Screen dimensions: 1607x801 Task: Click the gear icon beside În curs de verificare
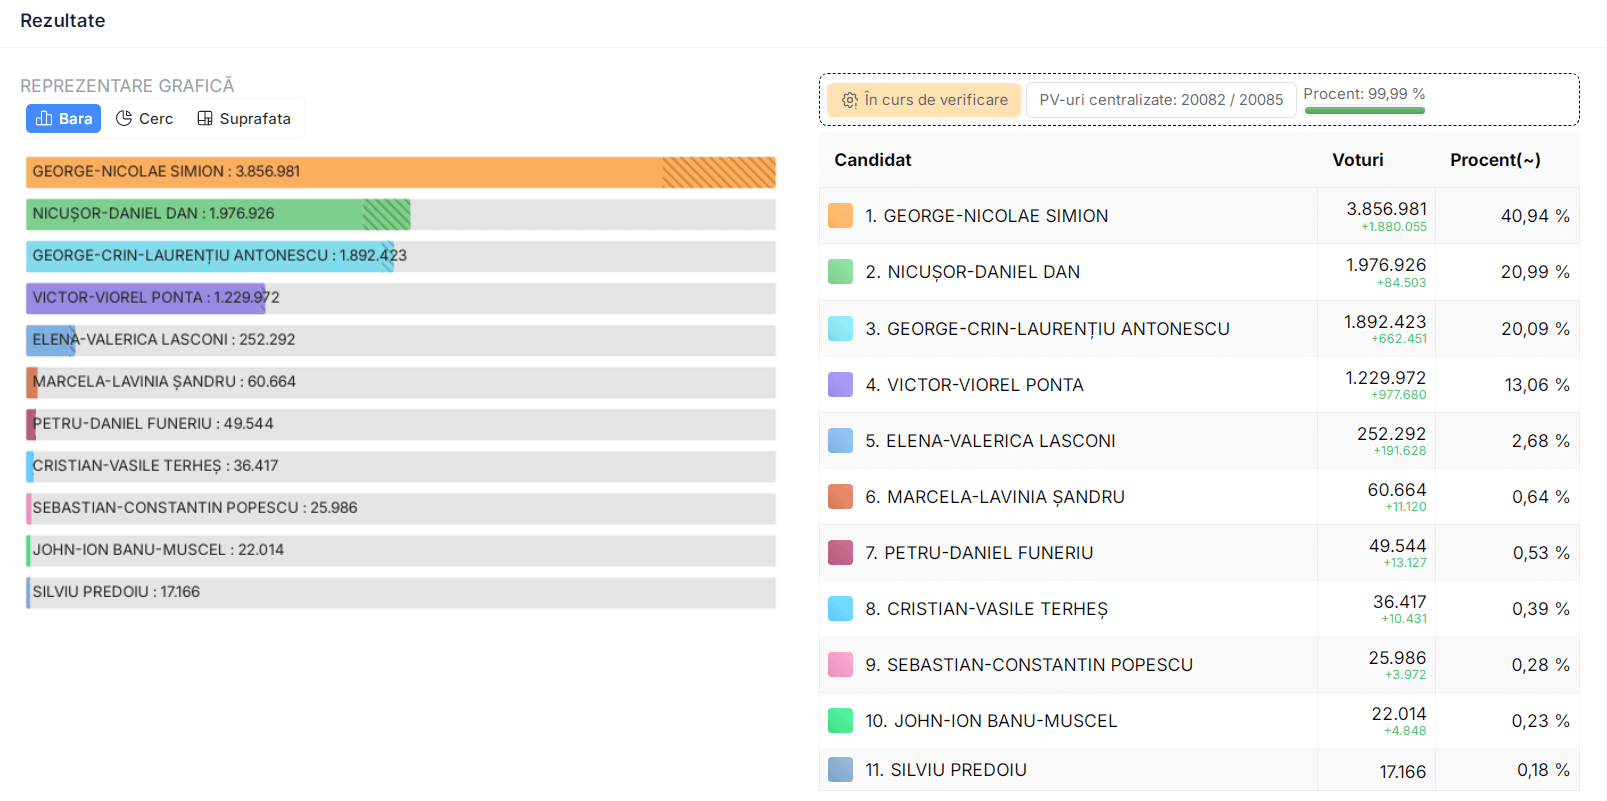tap(850, 100)
